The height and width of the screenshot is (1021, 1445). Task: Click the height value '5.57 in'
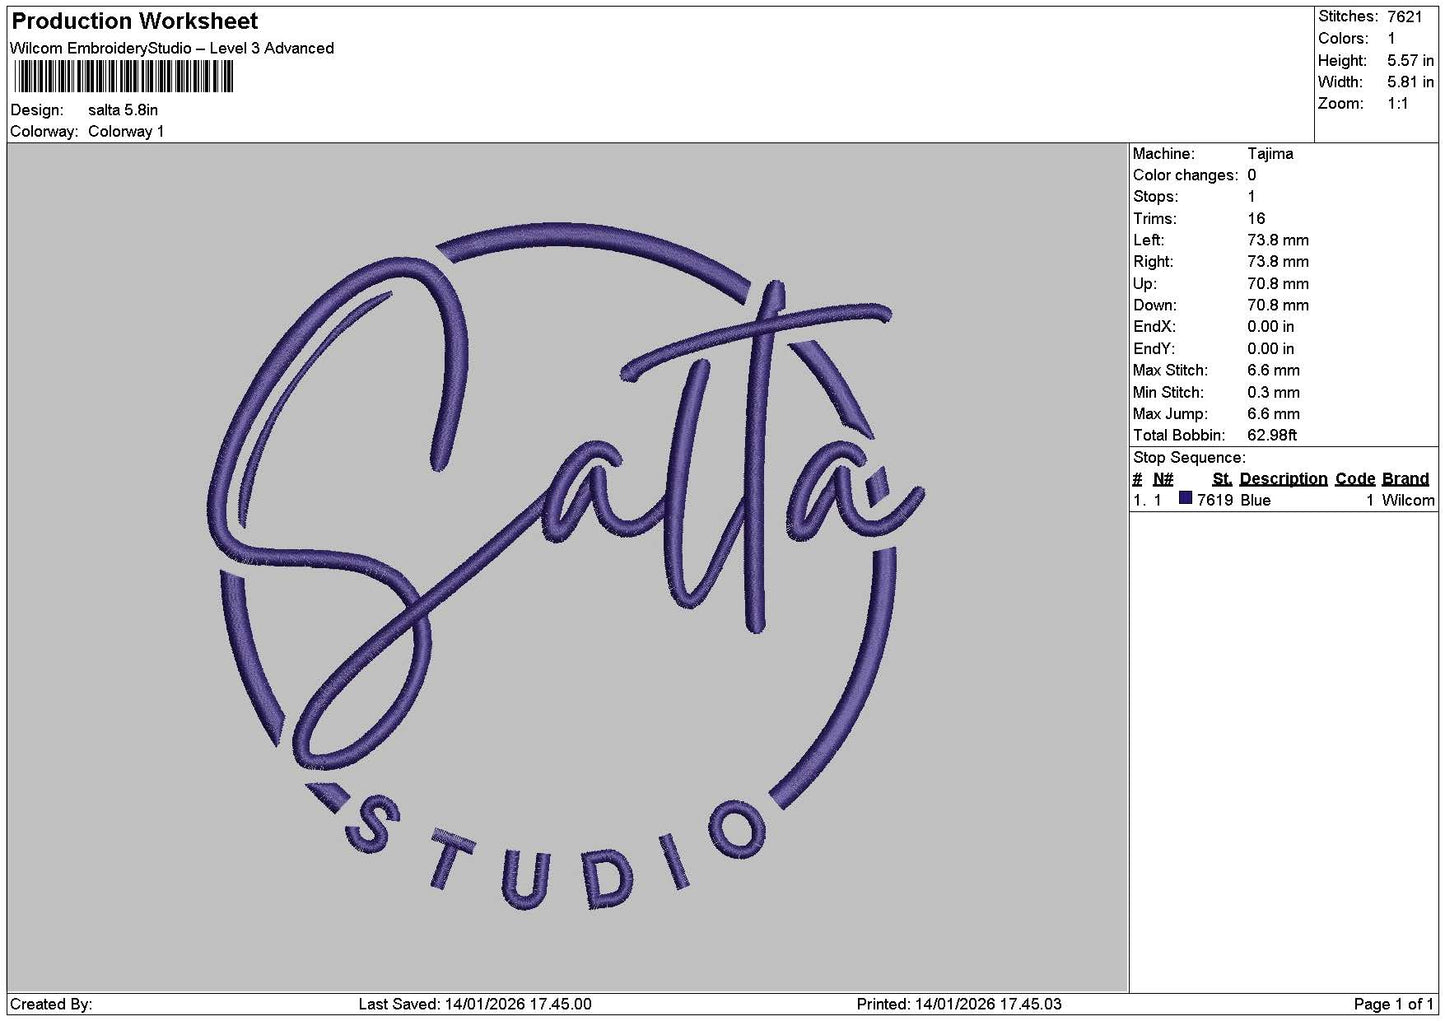pyautogui.click(x=1410, y=61)
